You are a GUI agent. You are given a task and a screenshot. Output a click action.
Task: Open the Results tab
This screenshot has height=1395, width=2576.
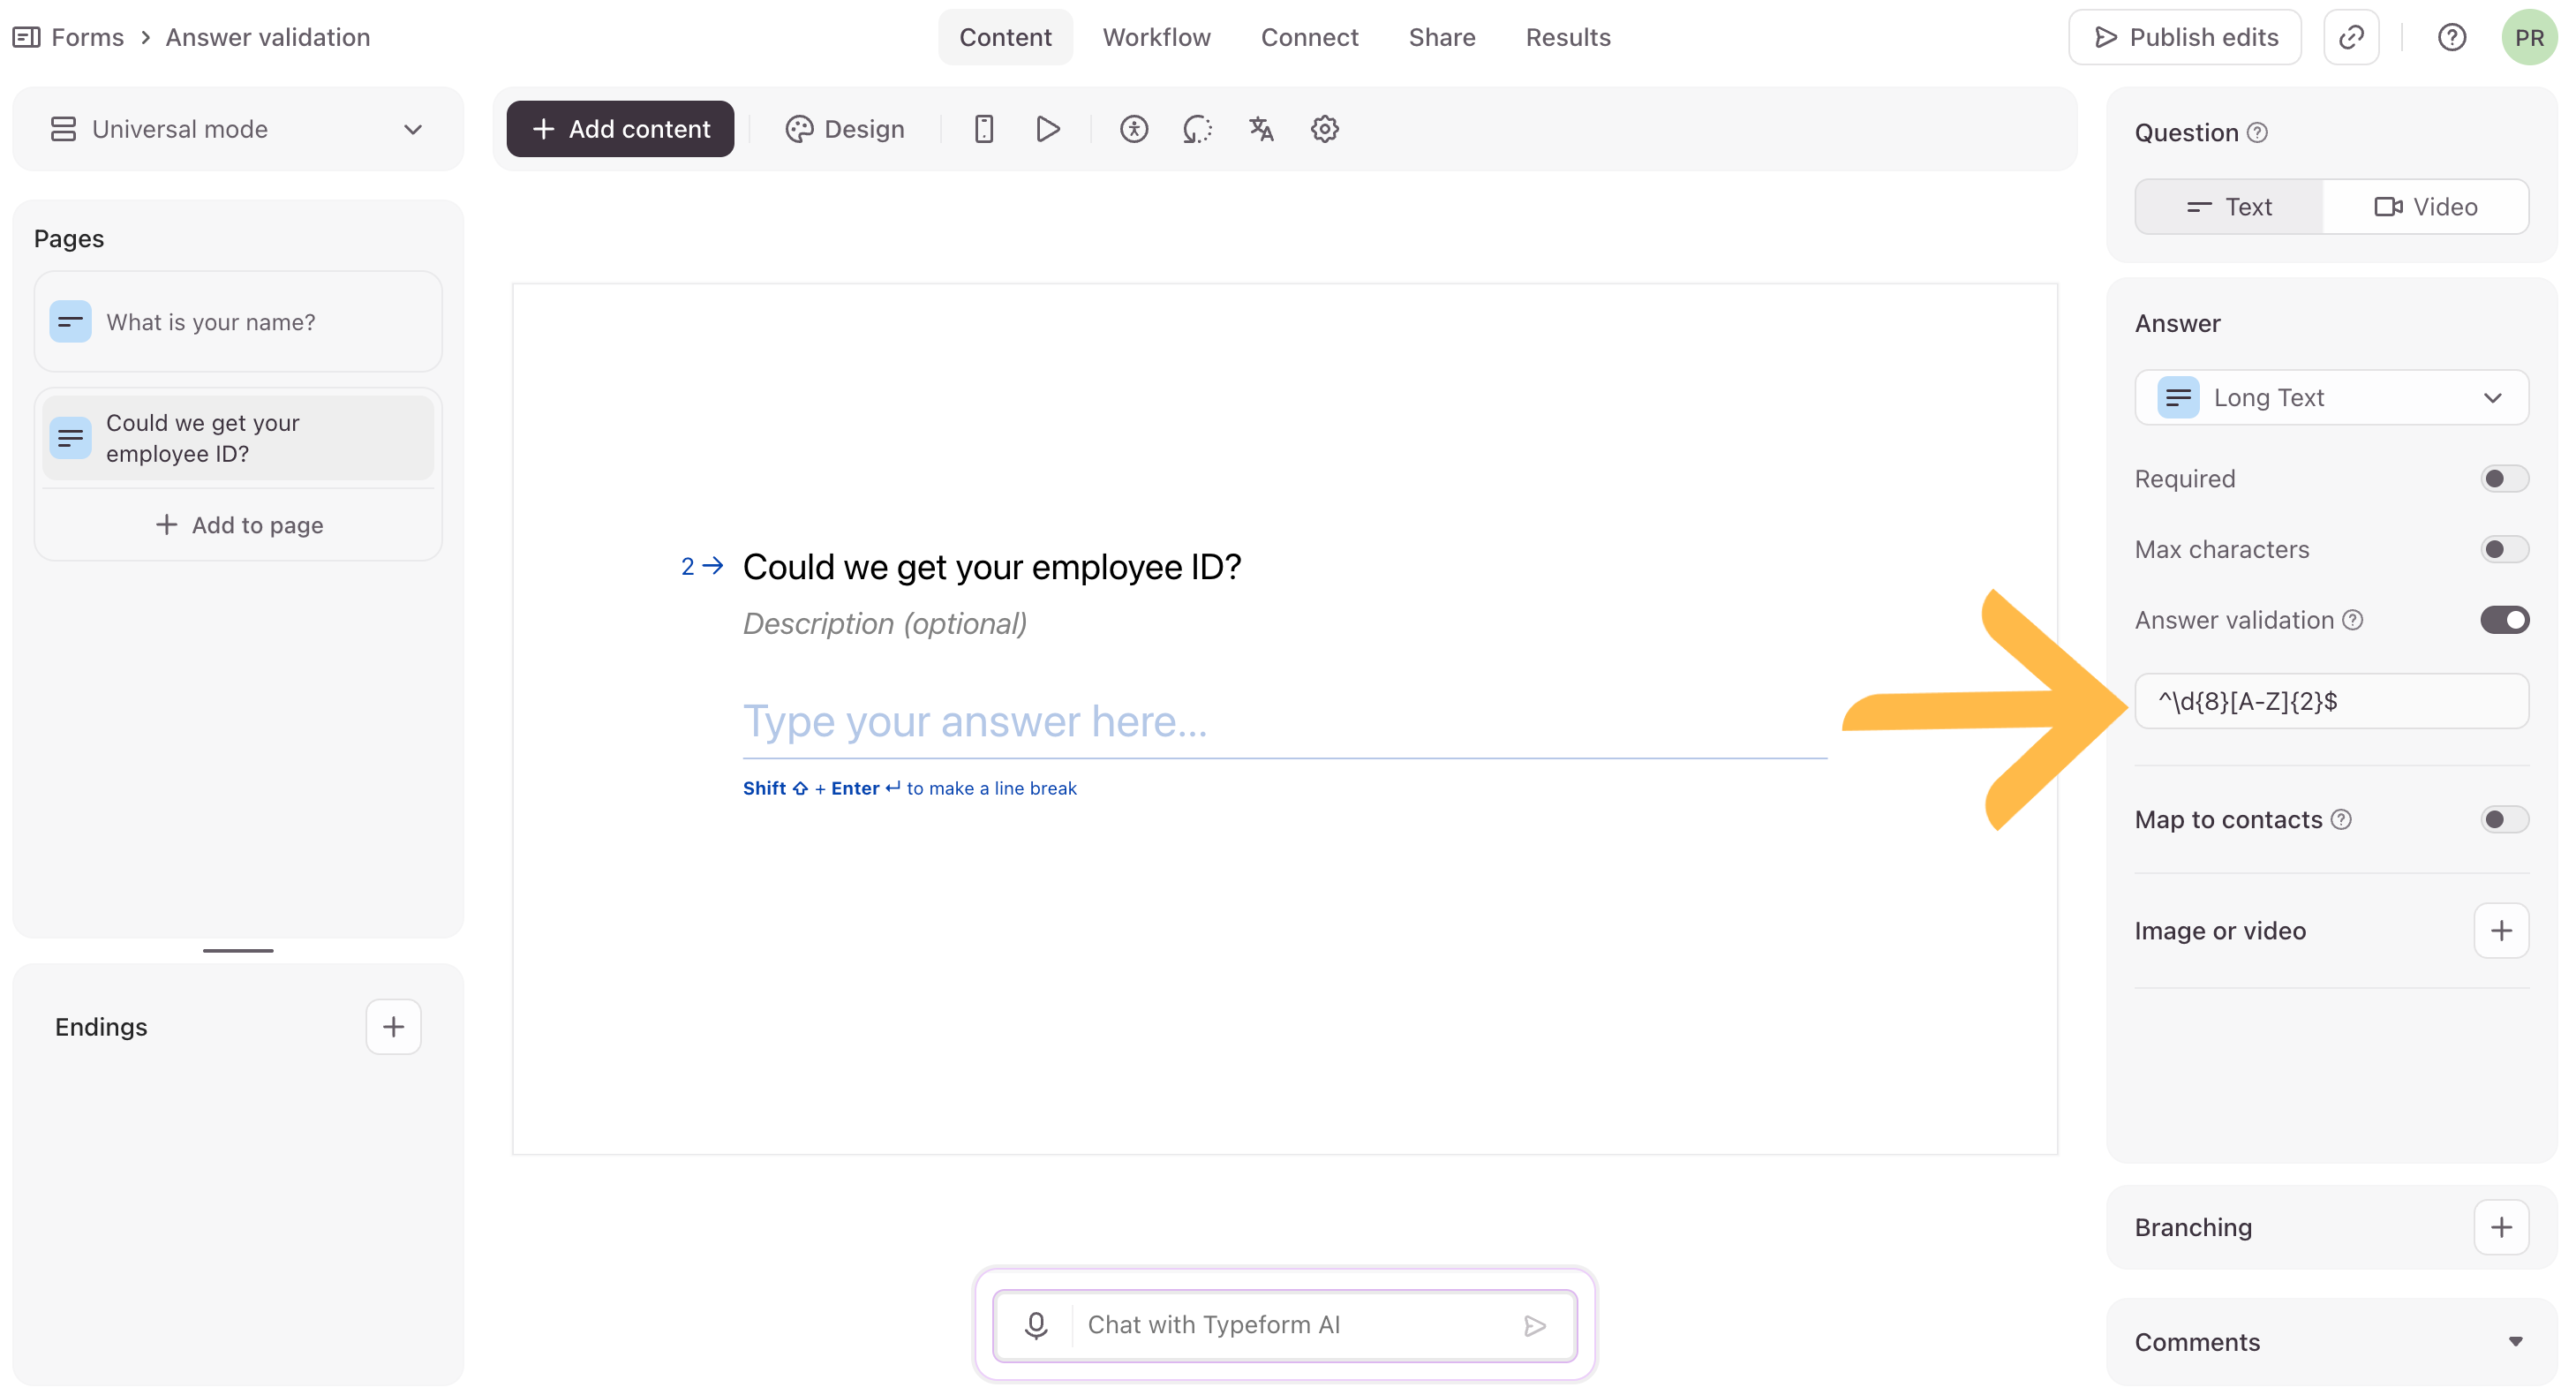point(1567,38)
